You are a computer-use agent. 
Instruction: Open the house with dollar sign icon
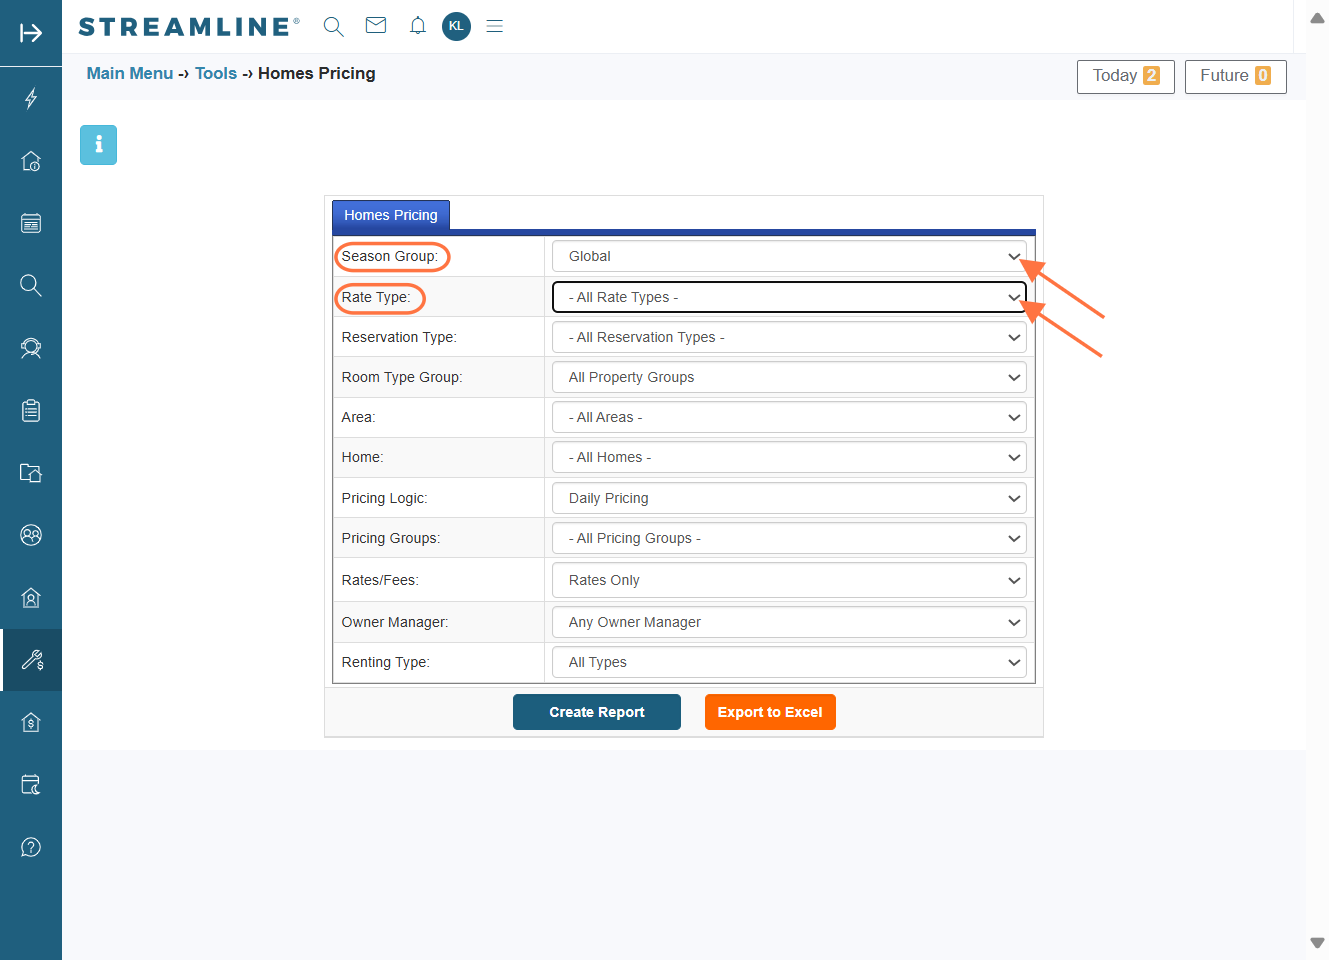tap(31, 722)
